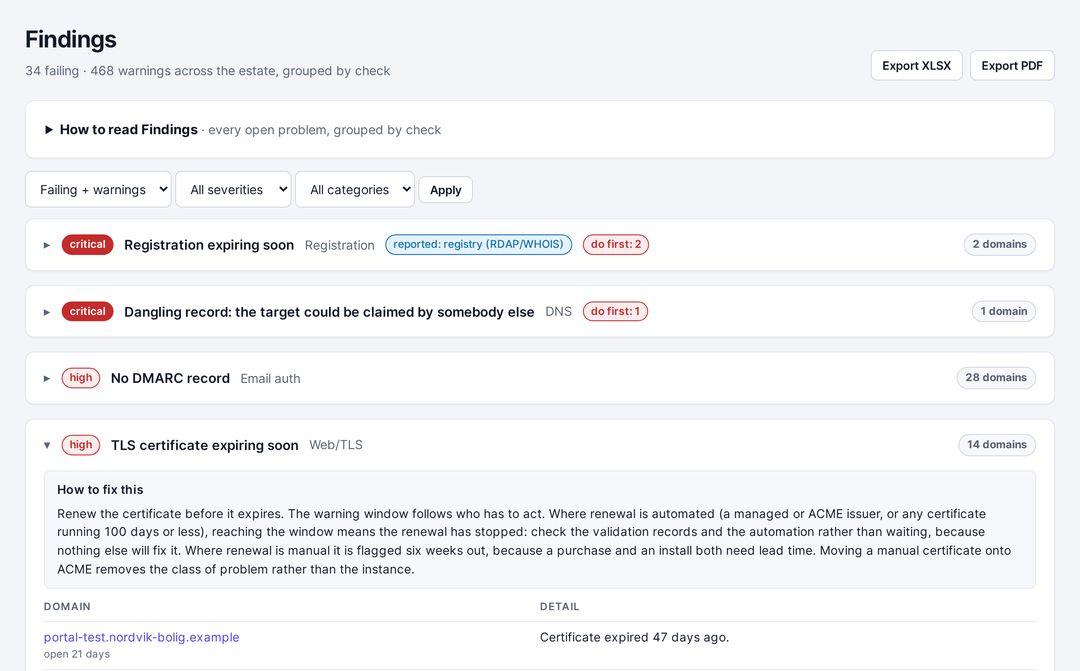Viewport: 1080px width, 671px height.
Task: Expand the No DMARC record finding
Action: 539,378
